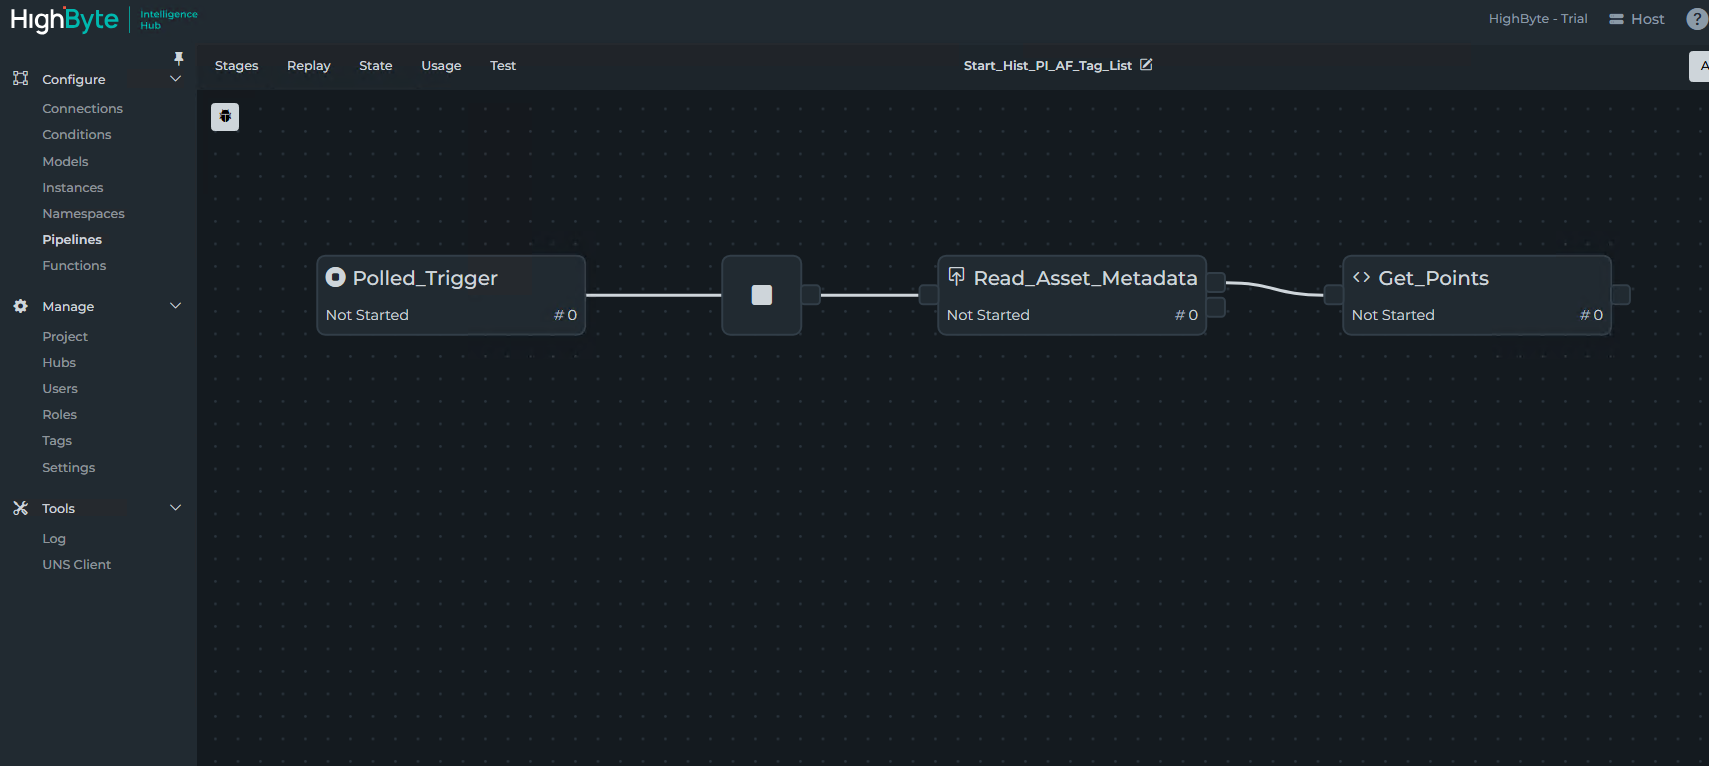Collapse the Manage section chevron
The image size is (1709, 766).
pos(176,306)
